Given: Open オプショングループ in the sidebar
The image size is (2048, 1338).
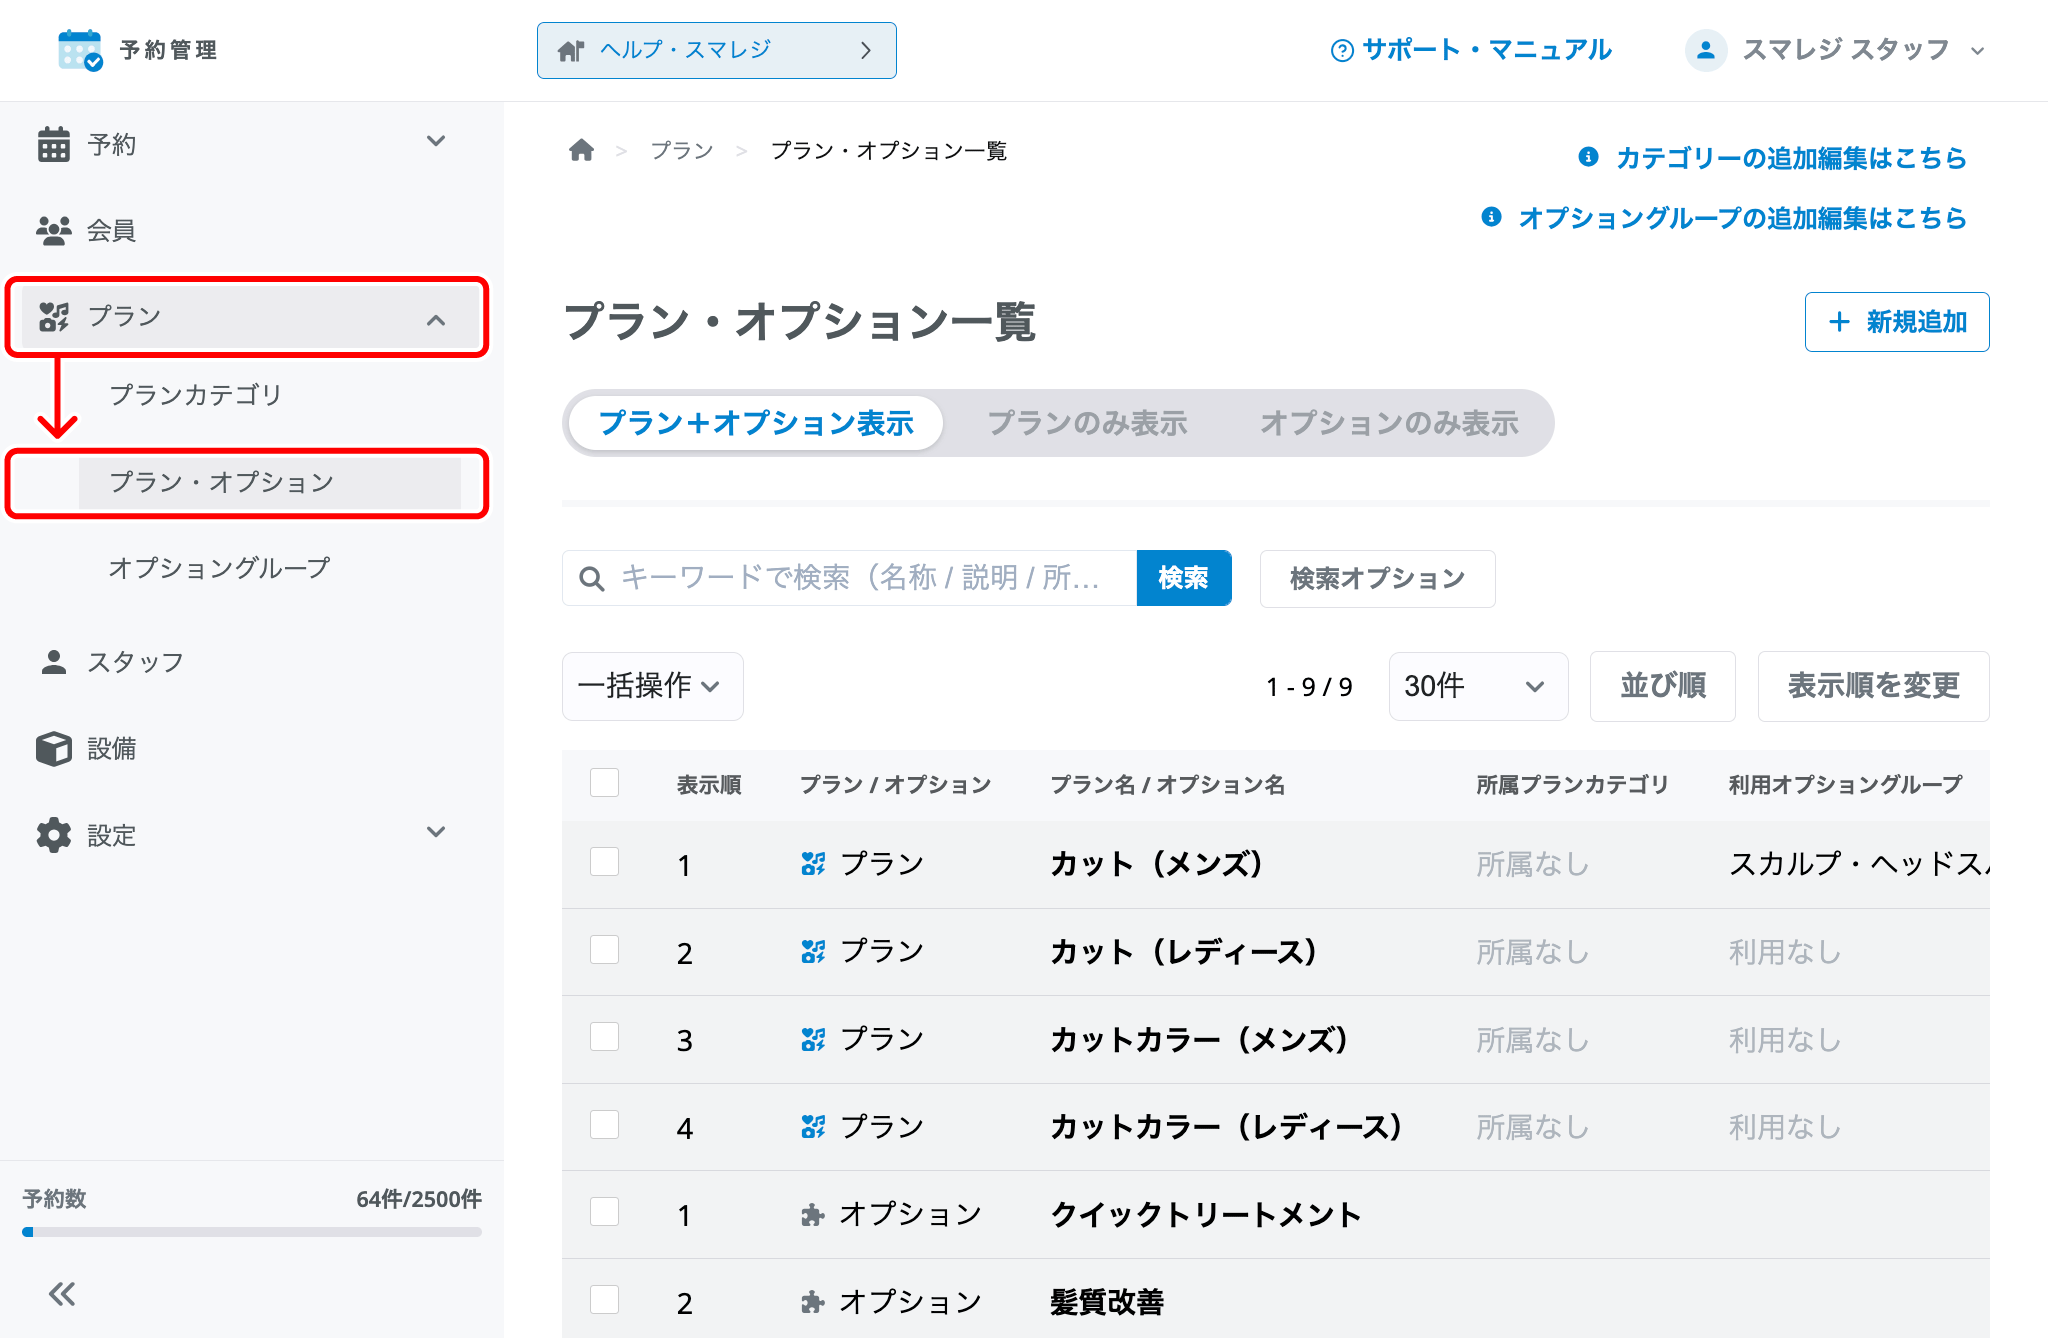Looking at the screenshot, I should (219, 568).
